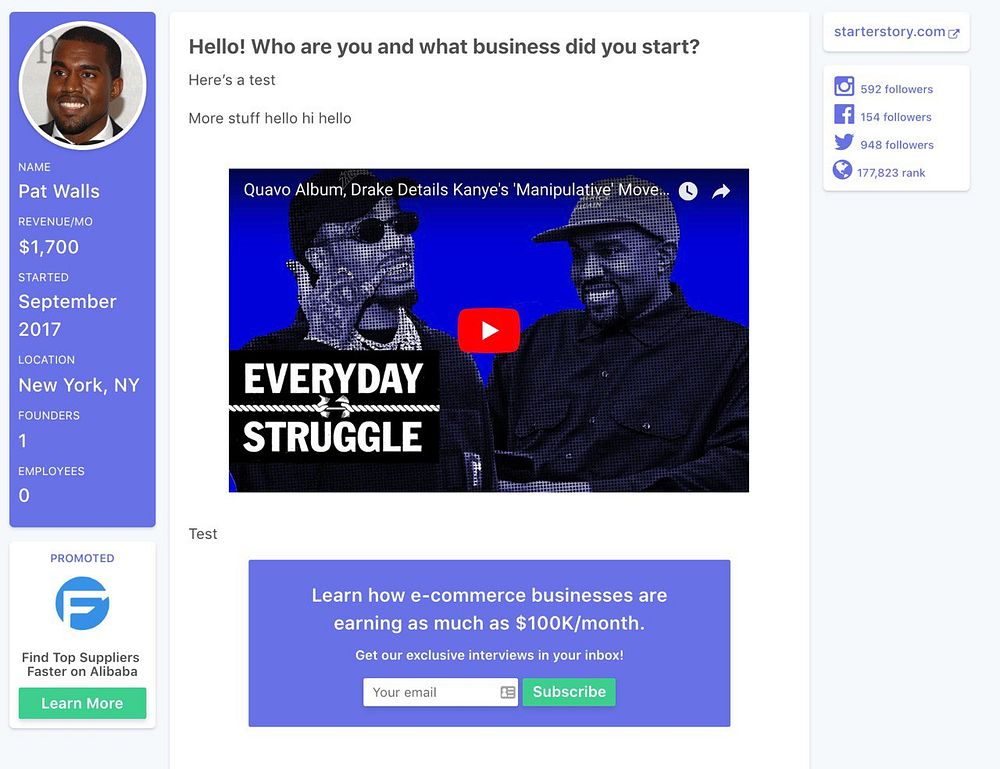The image size is (1000, 769).
Task: Open the 948 followers Twitter link
Action: tap(897, 145)
